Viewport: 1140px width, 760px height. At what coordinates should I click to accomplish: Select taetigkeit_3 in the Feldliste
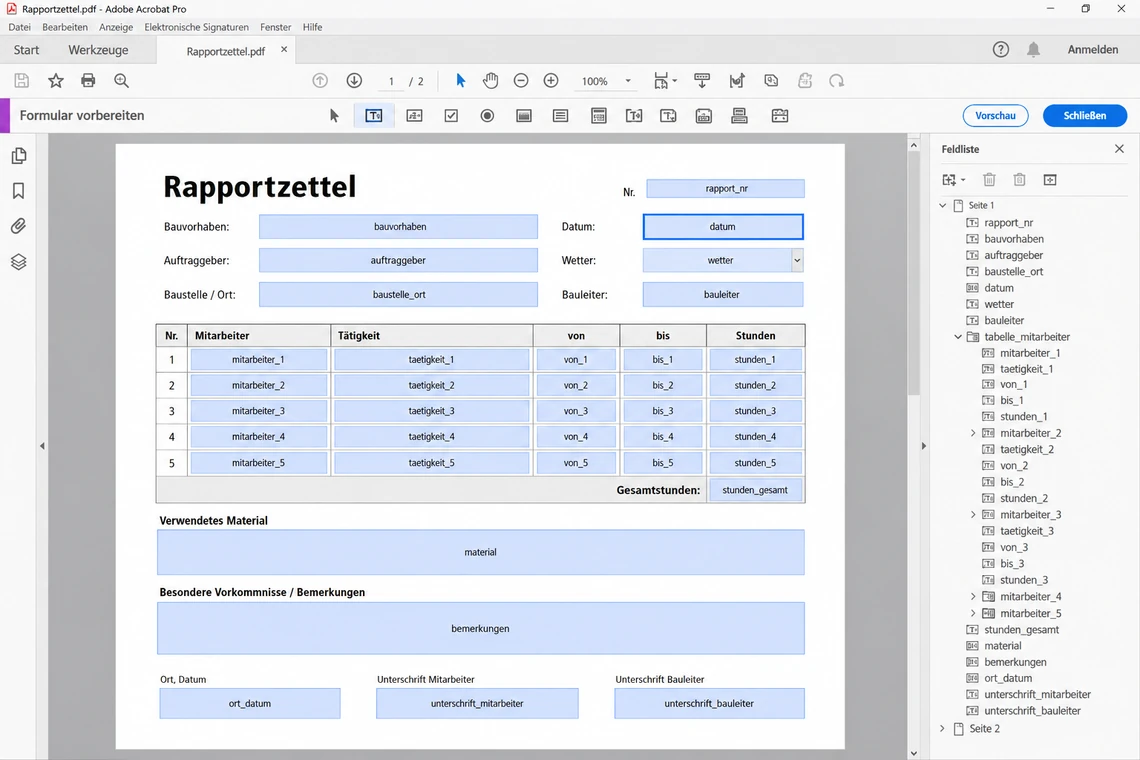click(x=1027, y=531)
